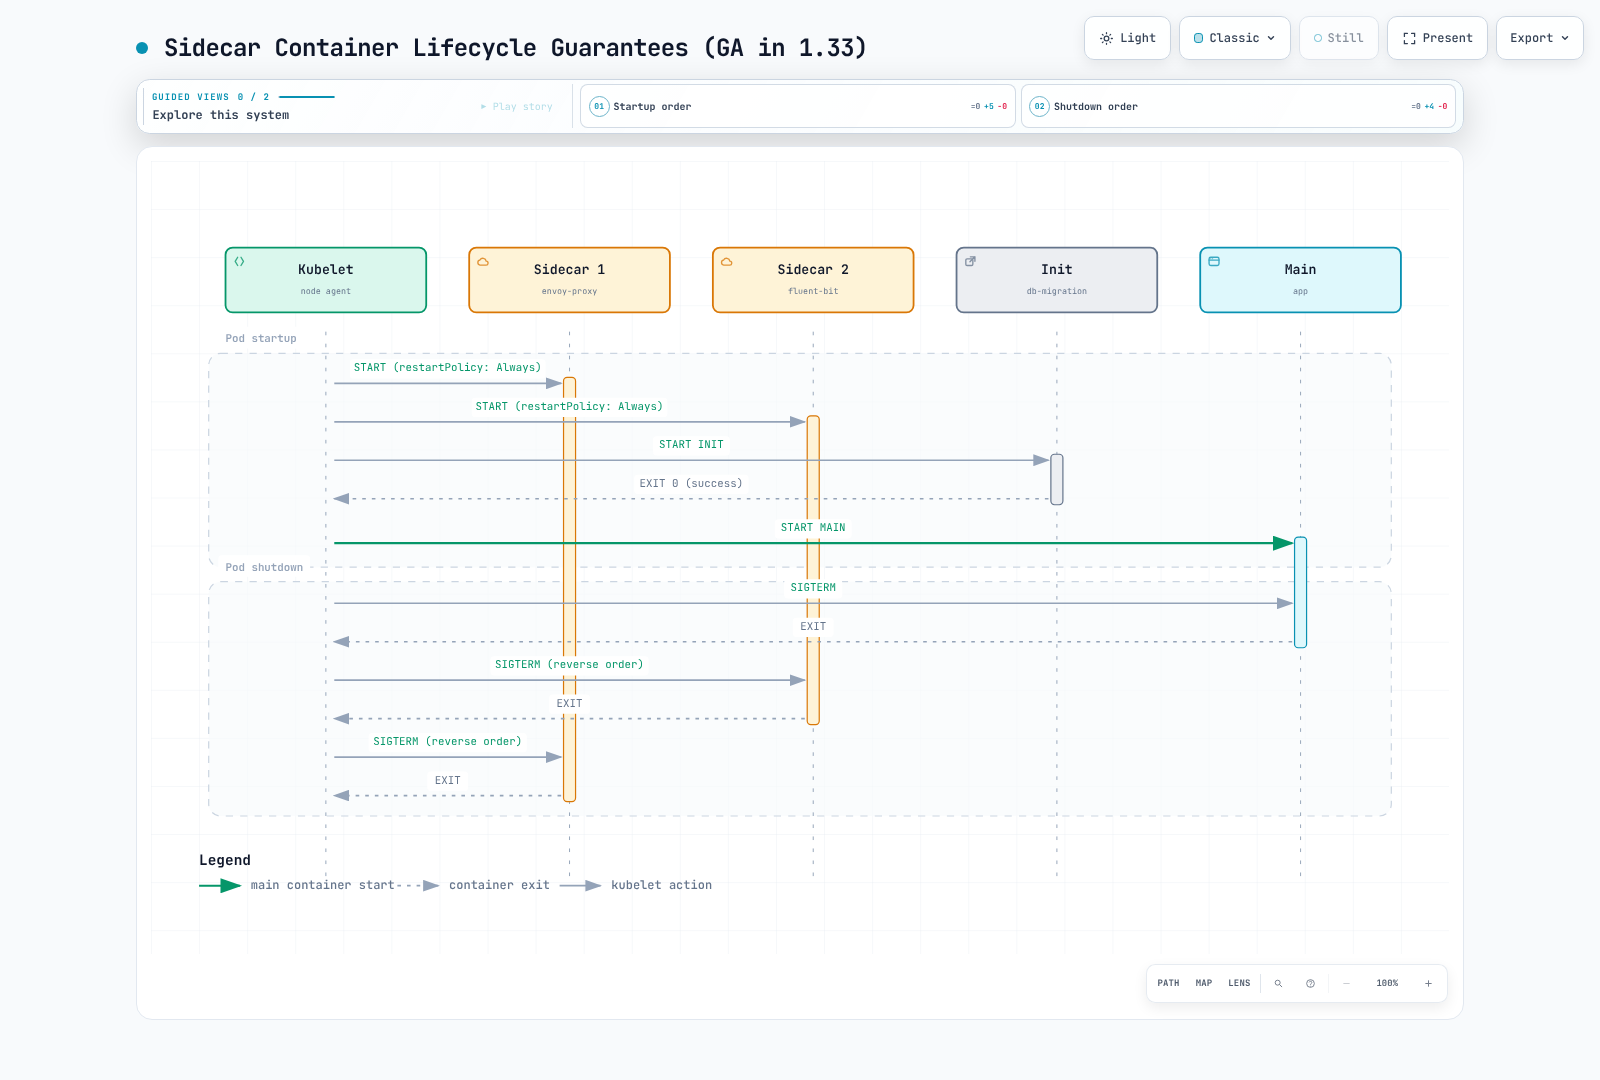1600x1080 pixels.
Task: Open the Classic style dropdown
Action: pyautogui.click(x=1235, y=38)
